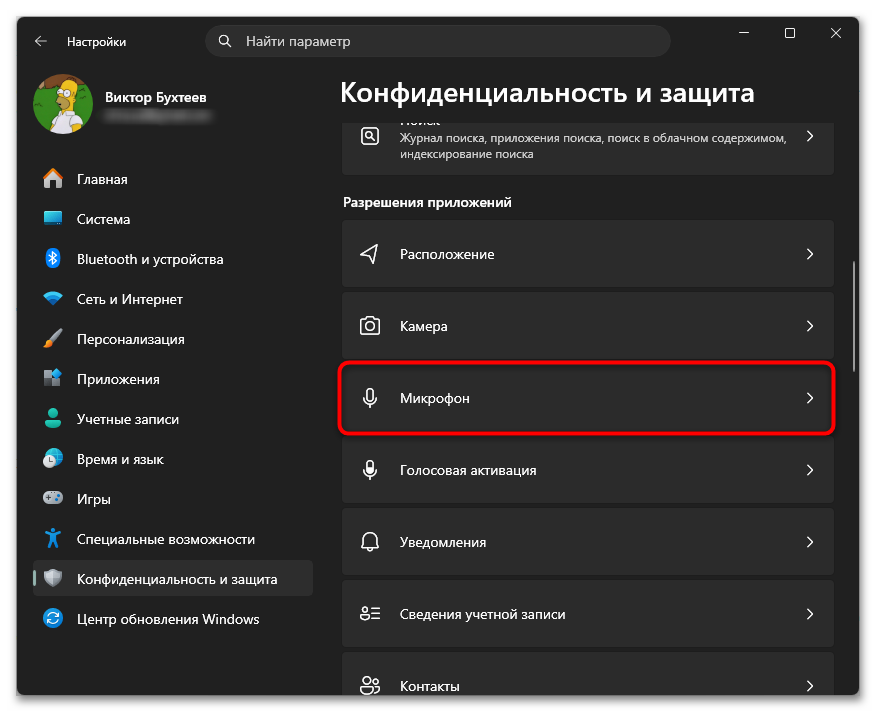Click the vertical scrollbar thumb

coord(854,316)
